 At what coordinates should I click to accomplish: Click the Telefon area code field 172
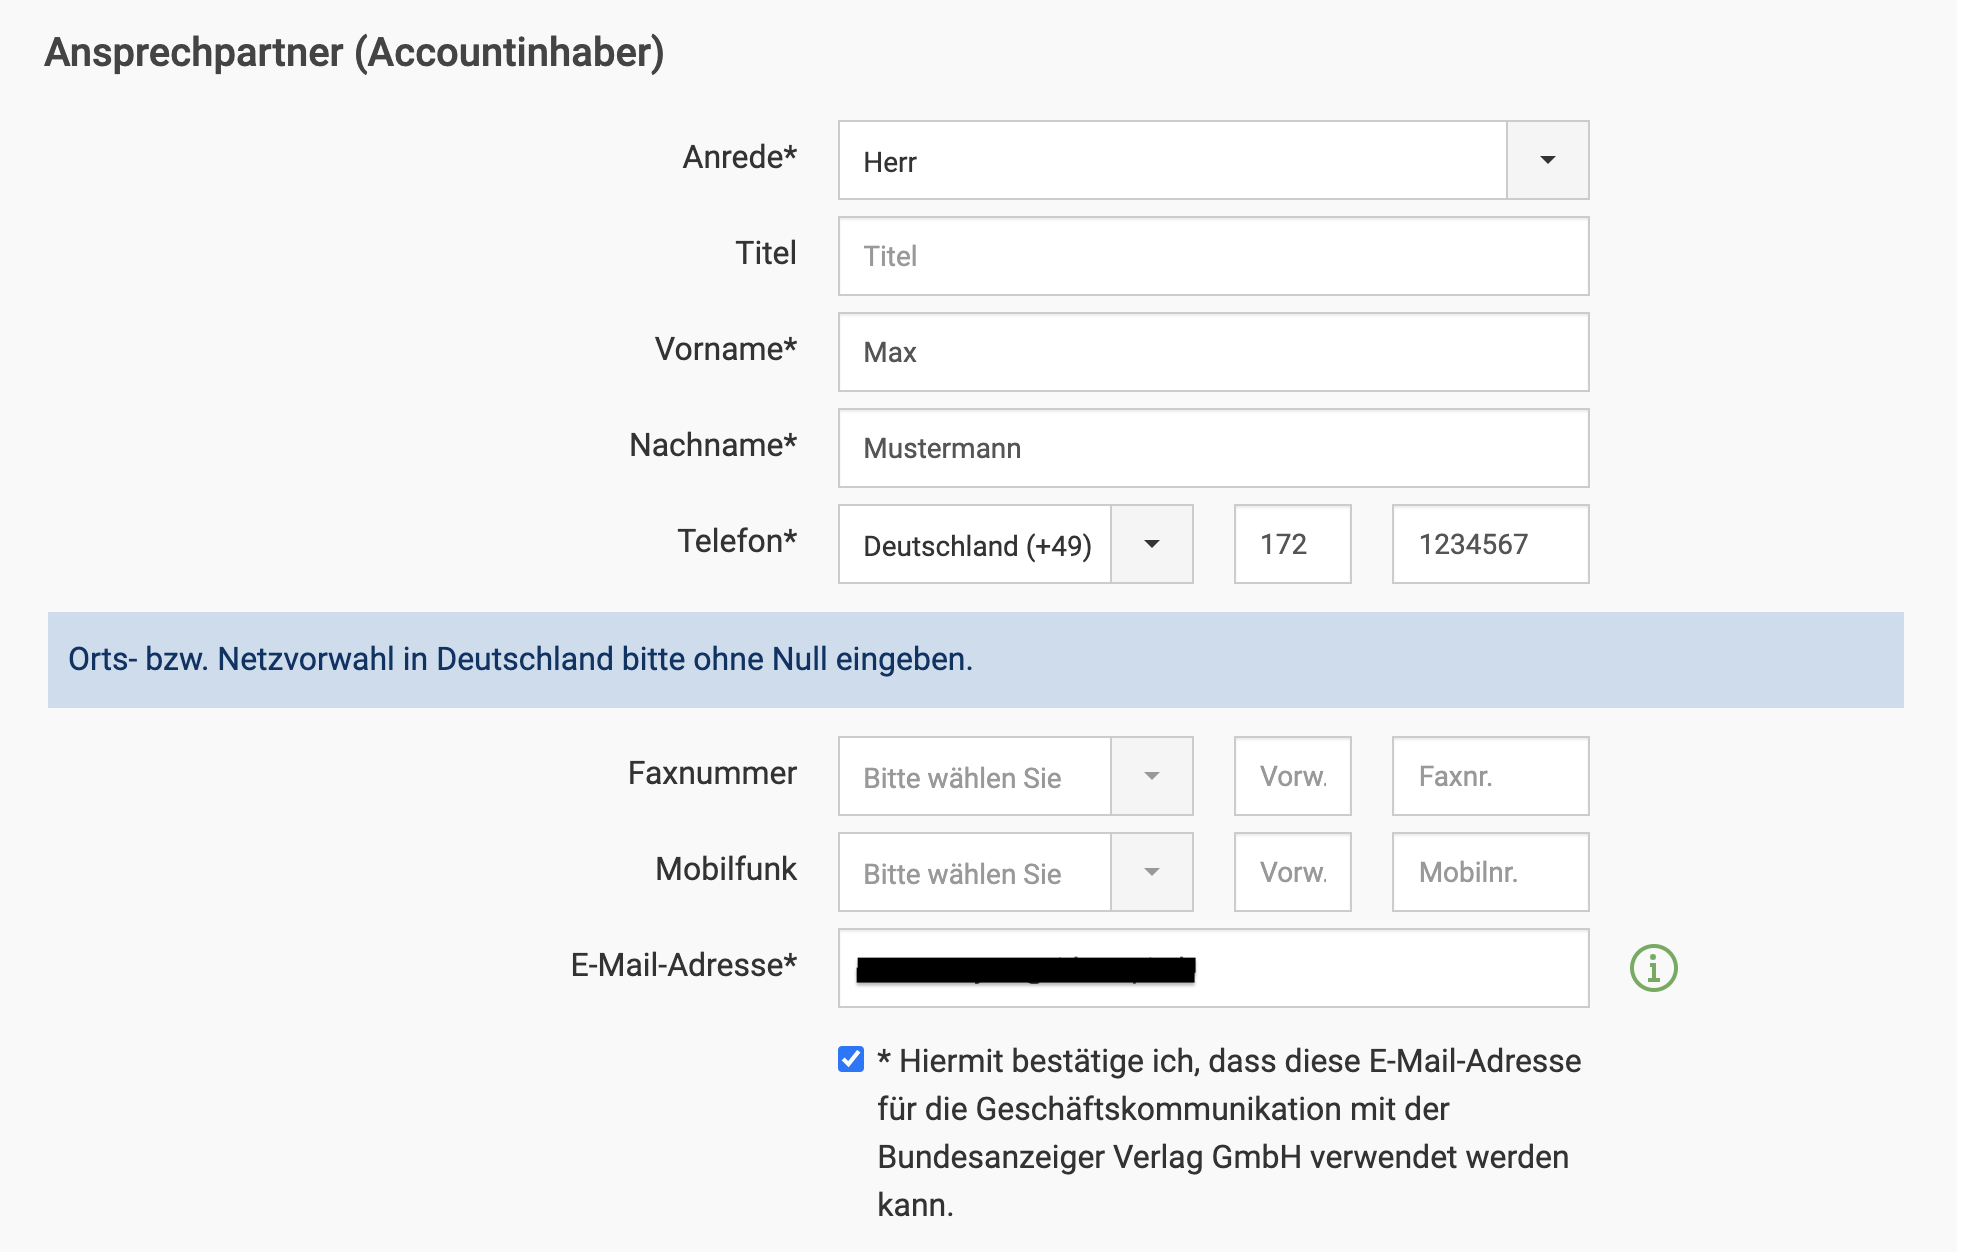pos(1292,544)
